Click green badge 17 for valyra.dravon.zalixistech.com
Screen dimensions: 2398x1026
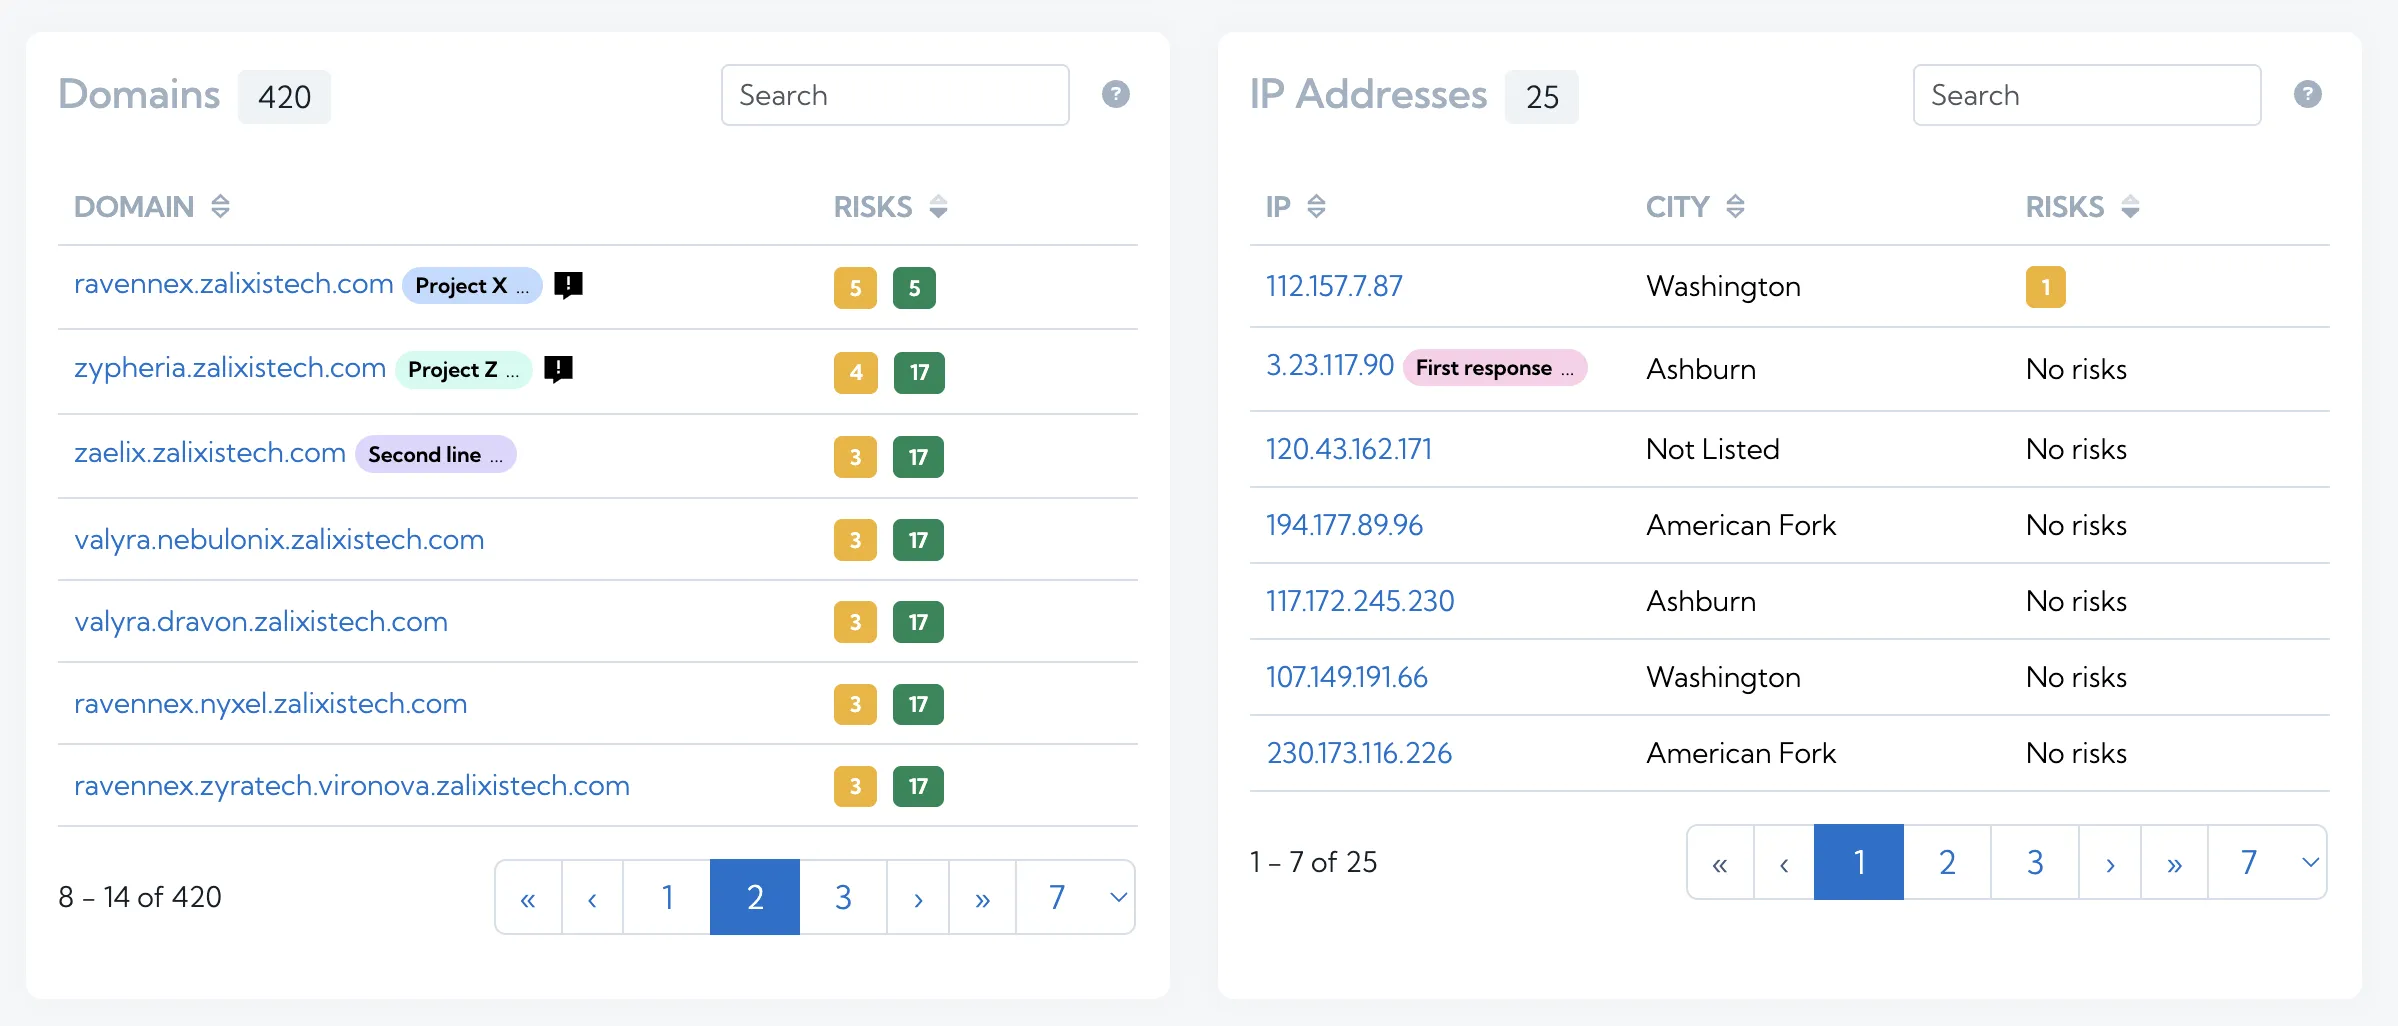918,622
